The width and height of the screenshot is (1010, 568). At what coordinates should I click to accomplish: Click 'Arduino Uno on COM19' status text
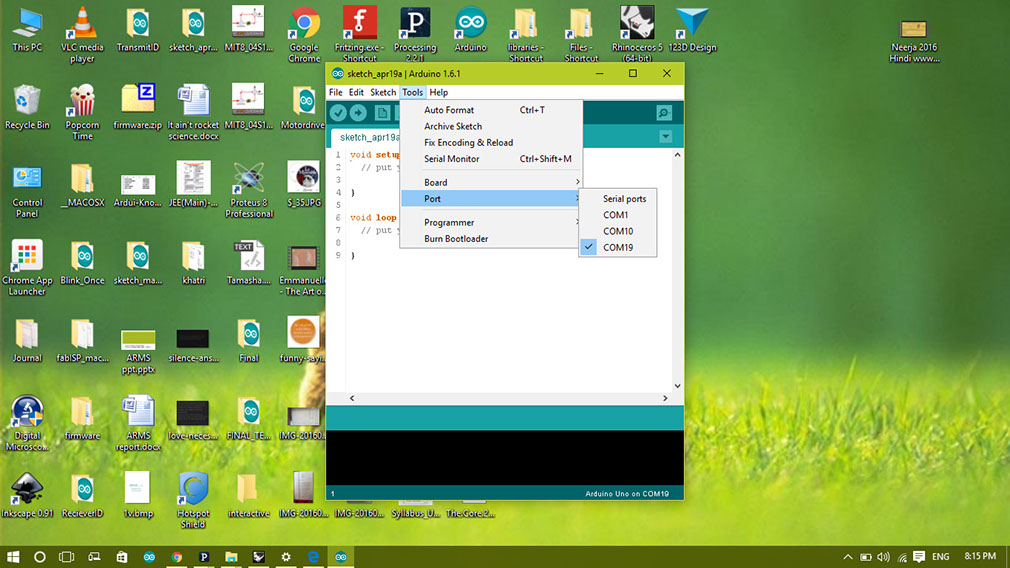coord(627,494)
